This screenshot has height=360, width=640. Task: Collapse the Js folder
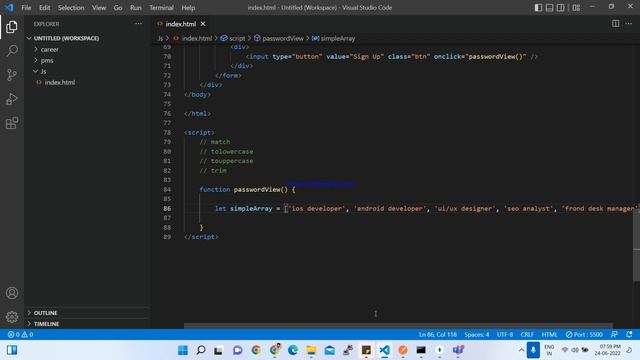point(43,71)
